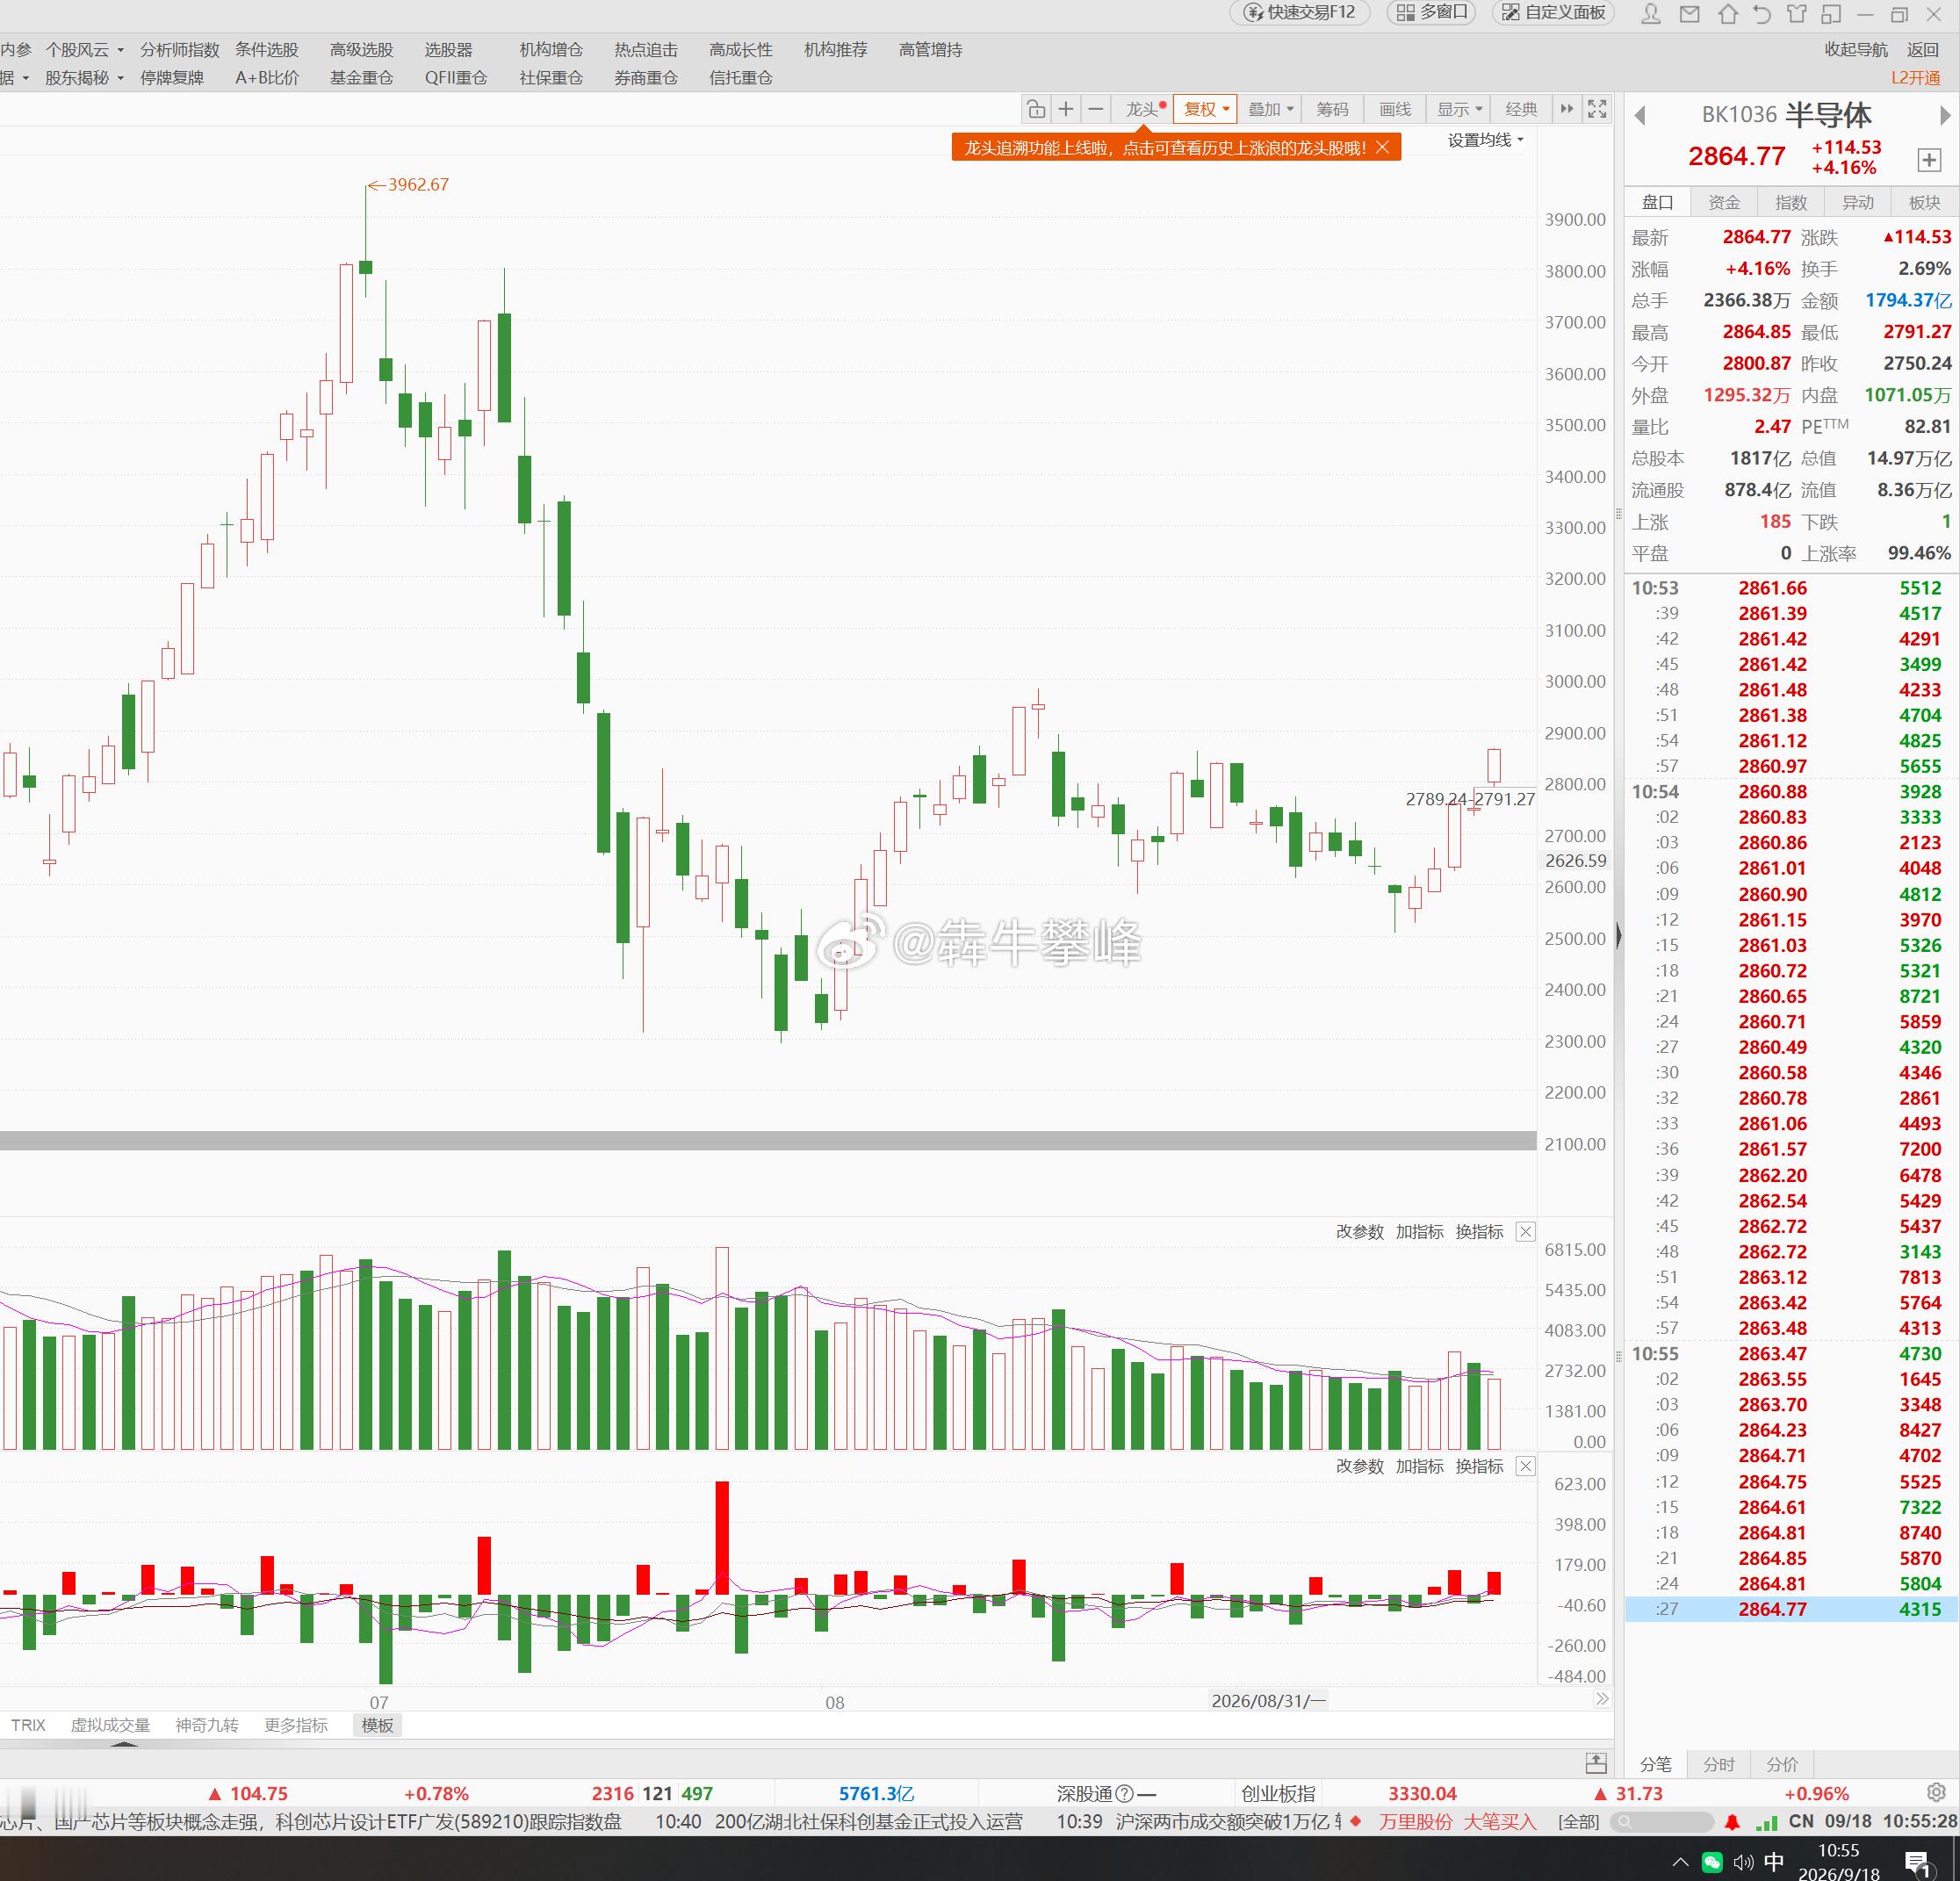The height and width of the screenshot is (1881, 1960).
Task: Switch to the 分笔 tick tab
Action: (1656, 1764)
